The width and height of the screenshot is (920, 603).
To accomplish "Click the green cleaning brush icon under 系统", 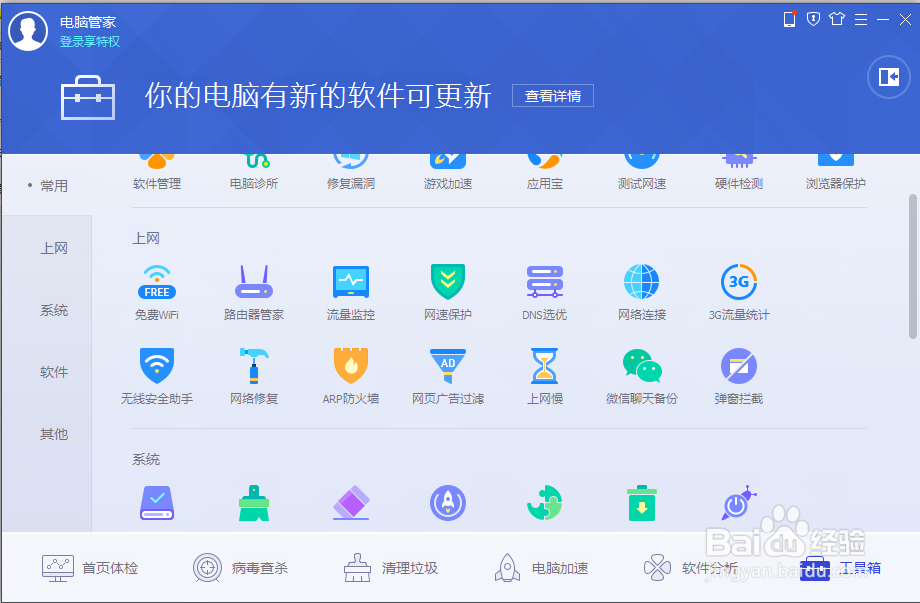I will click(x=253, y=503).
